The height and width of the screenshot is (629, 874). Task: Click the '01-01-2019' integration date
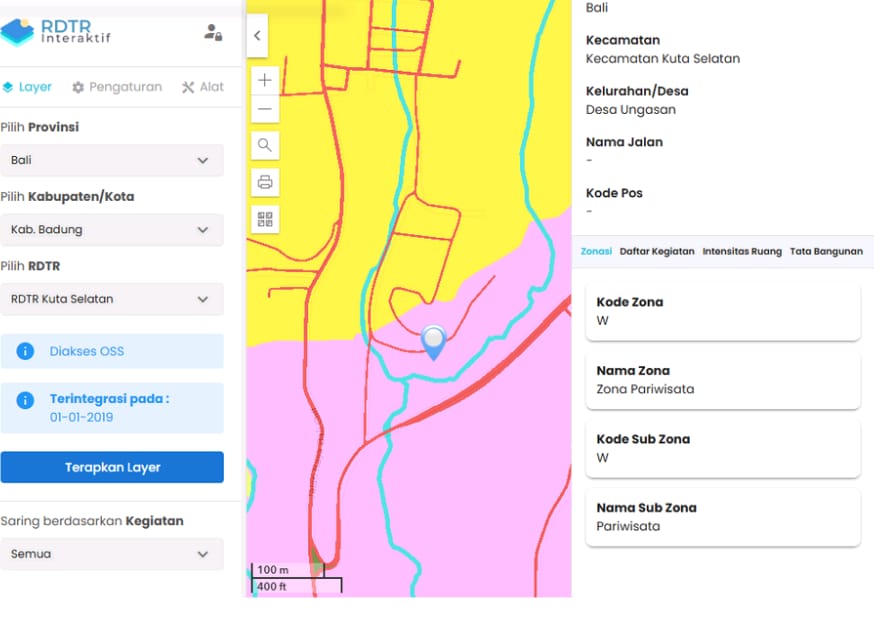tap(81, 418)
